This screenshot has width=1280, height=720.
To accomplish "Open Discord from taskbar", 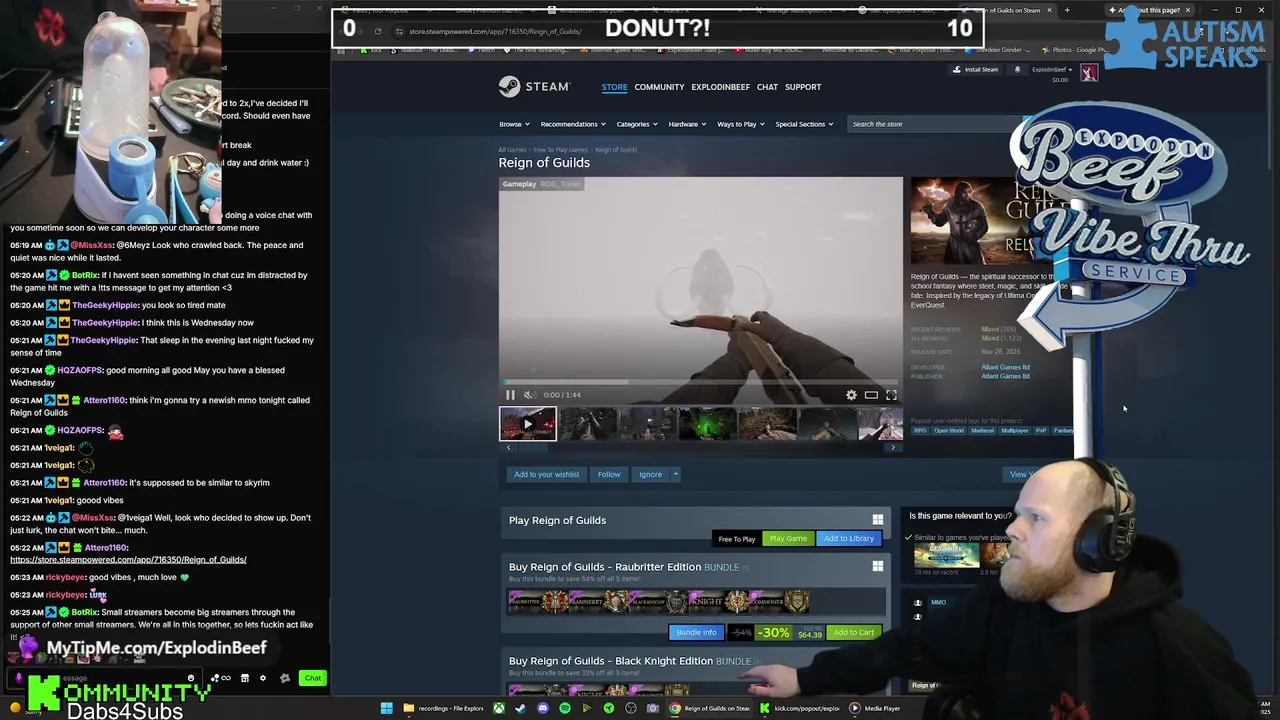I will (x=543, y=708).
